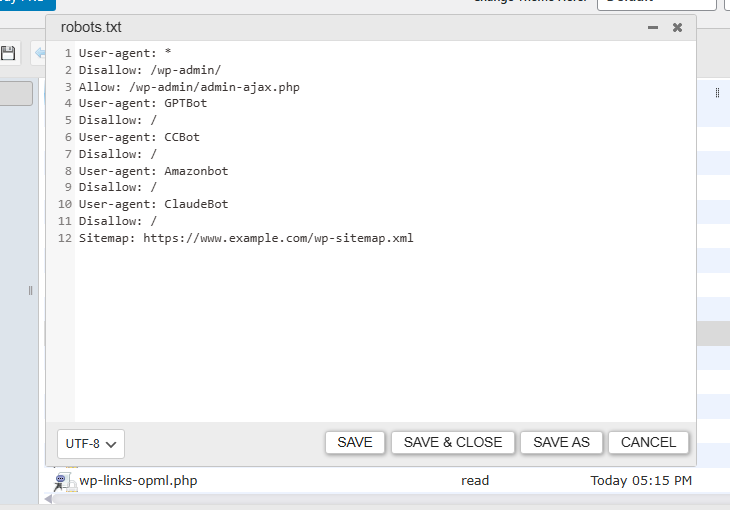Click the horizontal scrollbar left arrow
730x510 pixels.
[x=48, y=499]
